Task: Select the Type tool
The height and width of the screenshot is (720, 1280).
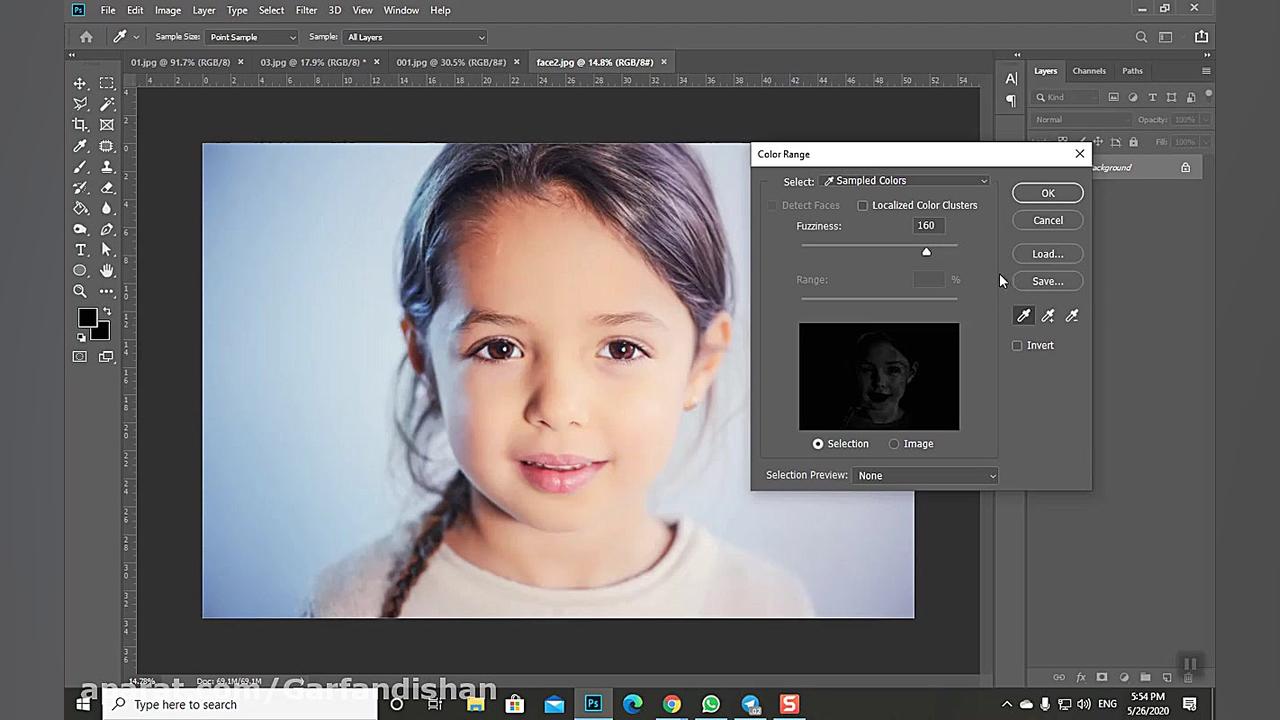Action: pos(80,250)
